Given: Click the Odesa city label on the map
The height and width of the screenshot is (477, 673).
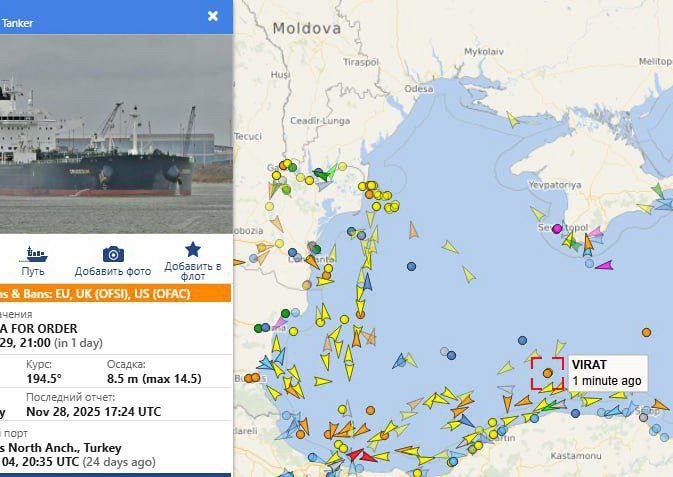Looking at the screenshot, I should [419, 89].
